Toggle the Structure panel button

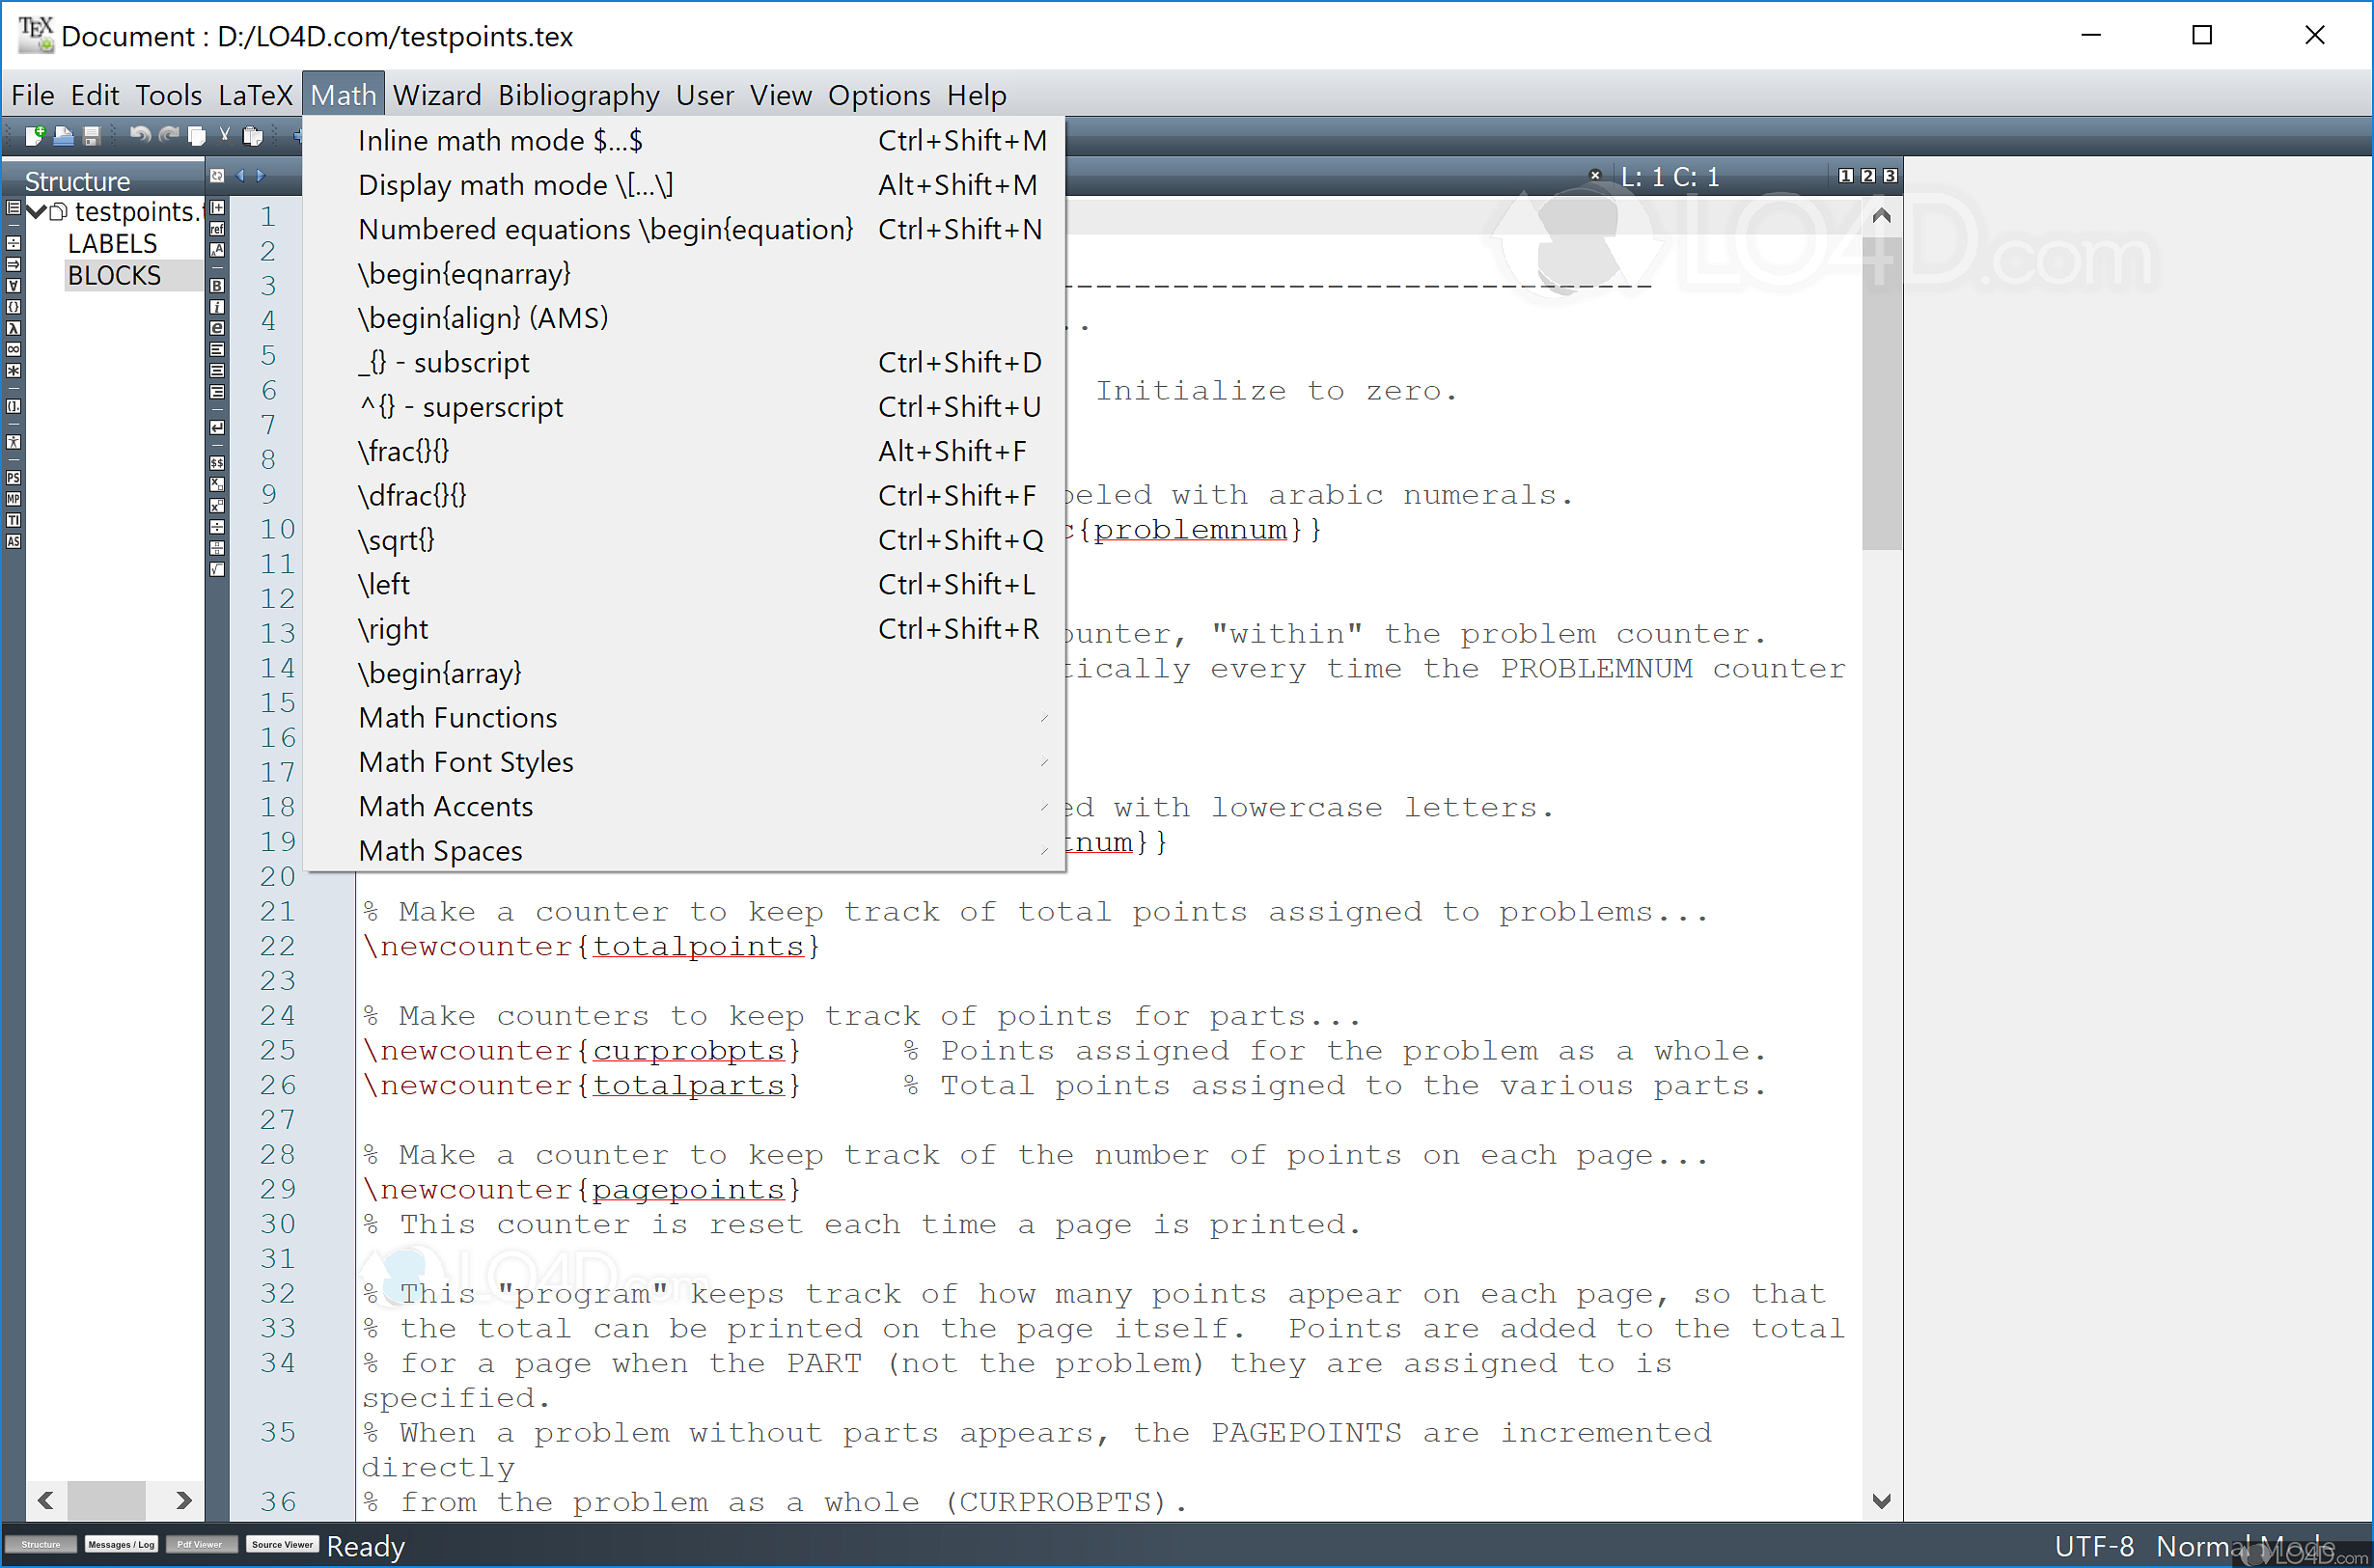(40, 1545)
